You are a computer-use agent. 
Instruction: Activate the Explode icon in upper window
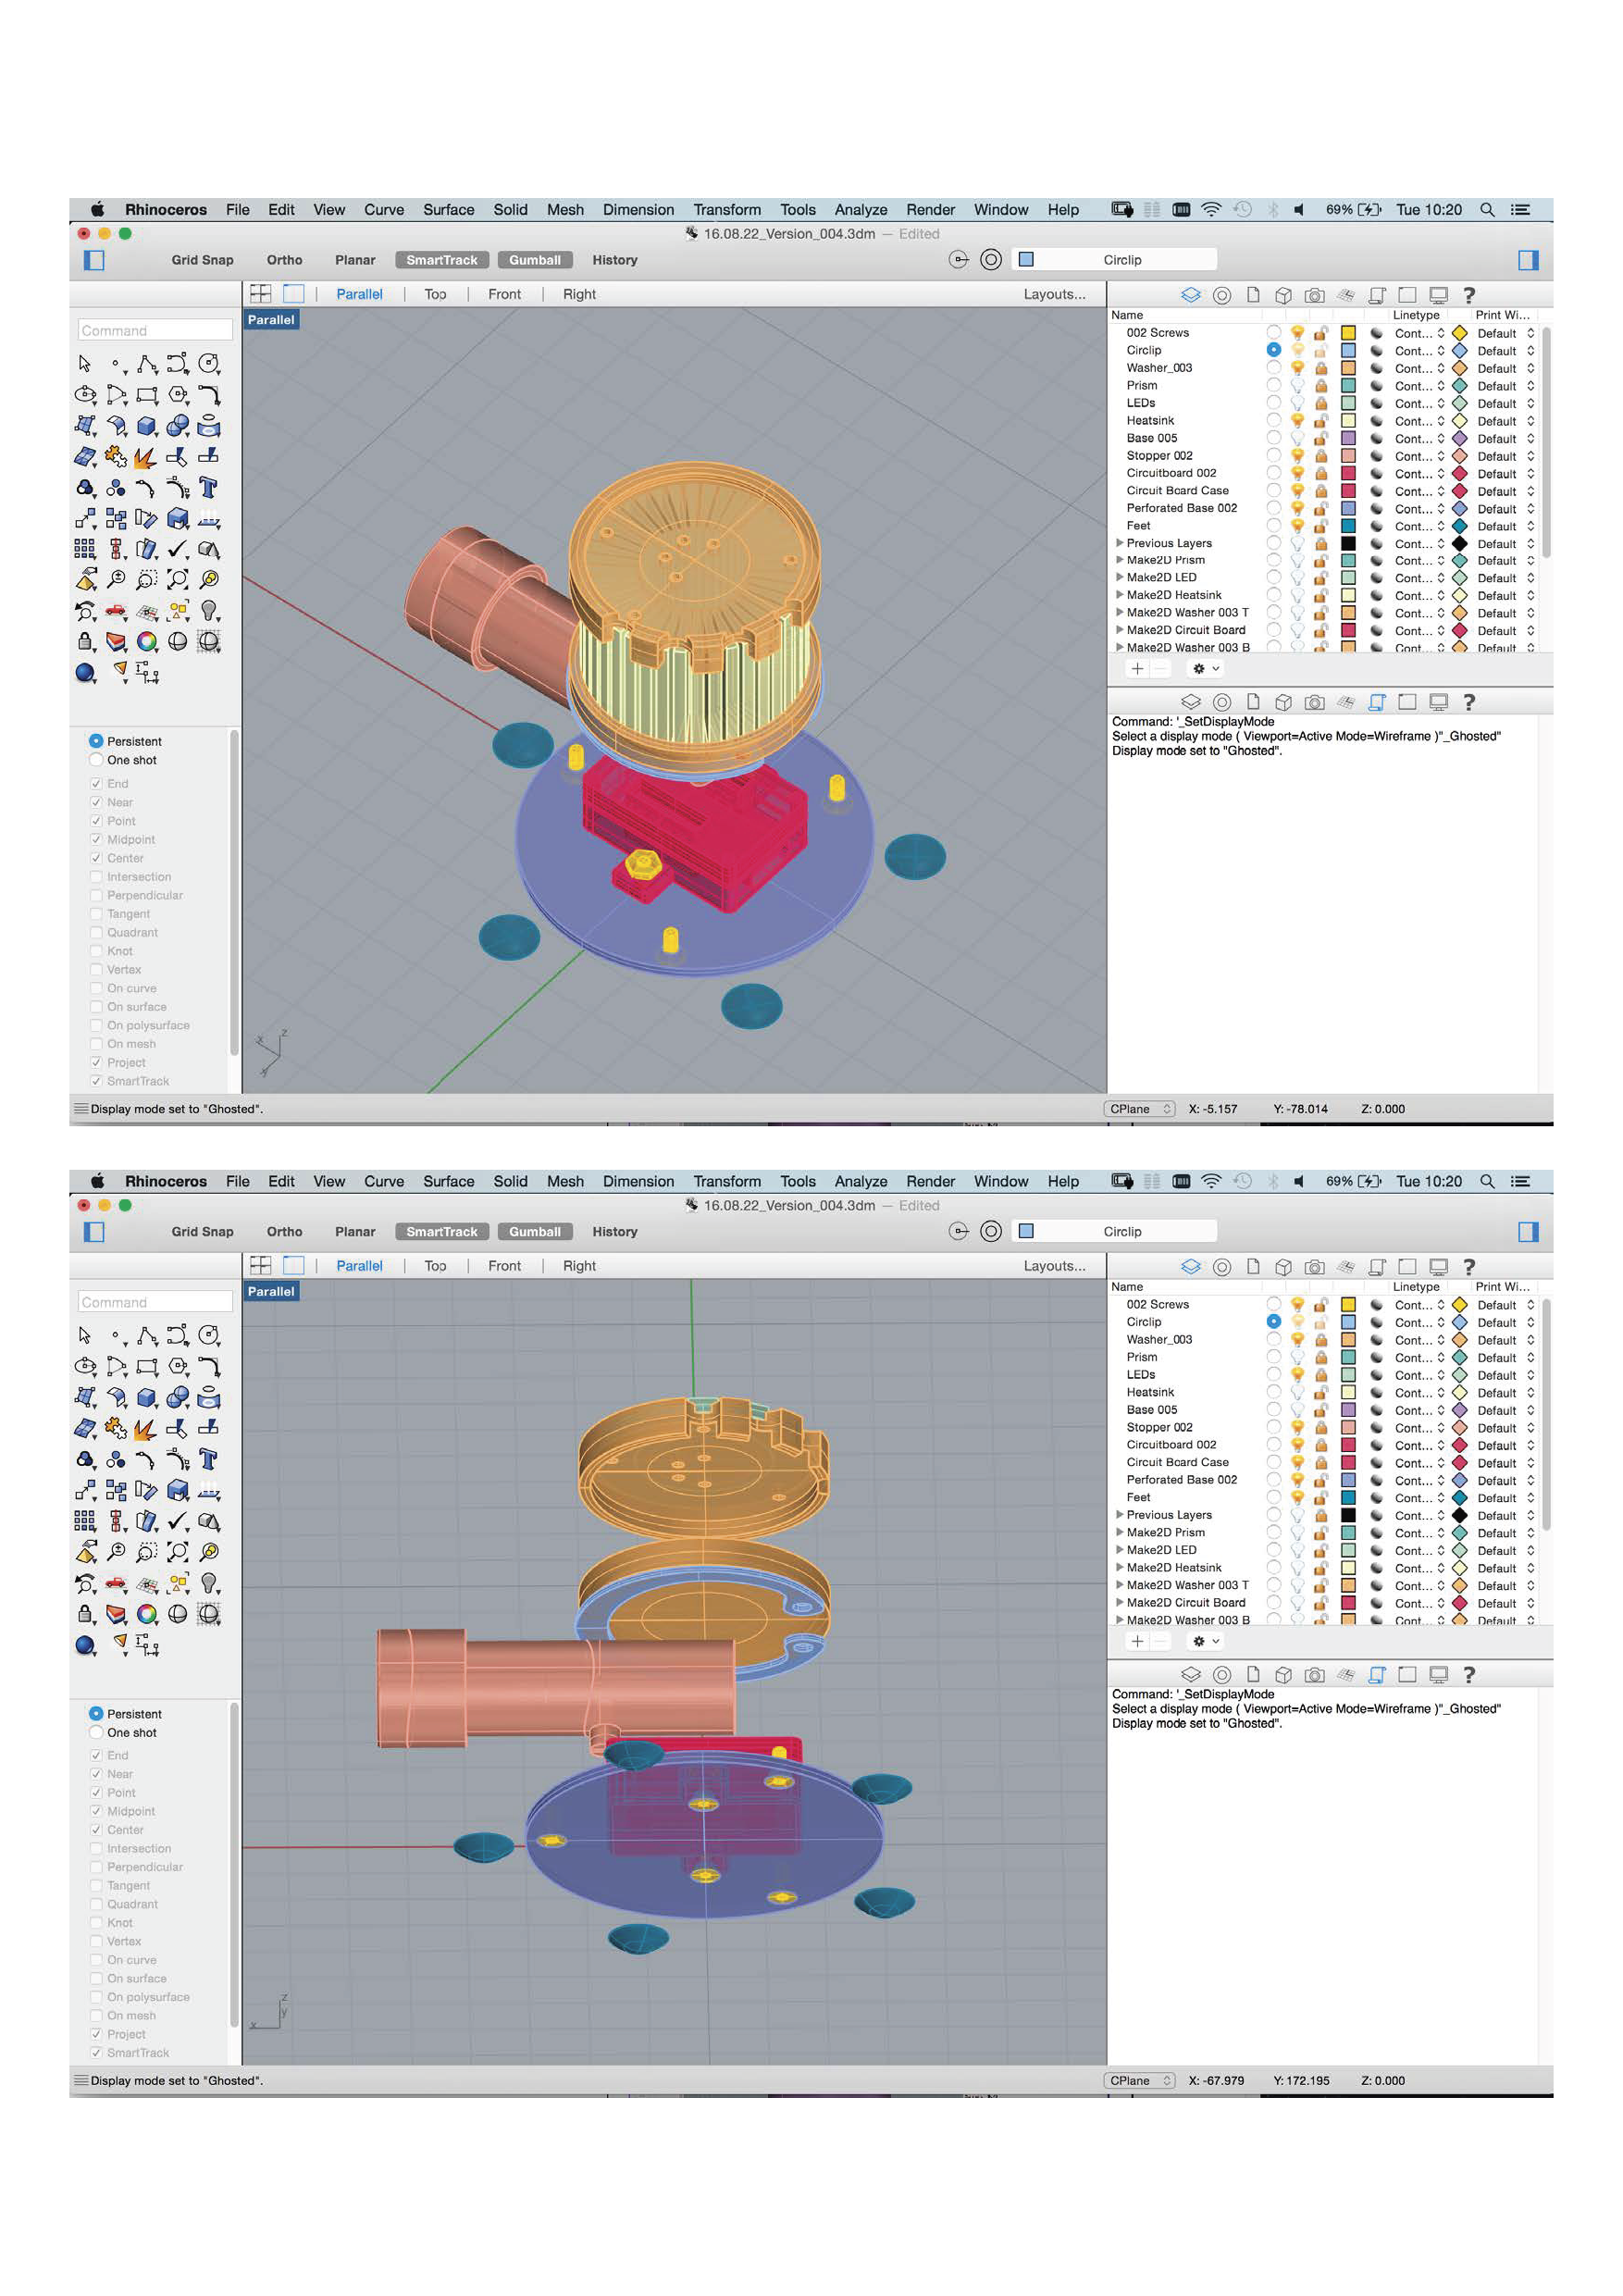(147, 457)
